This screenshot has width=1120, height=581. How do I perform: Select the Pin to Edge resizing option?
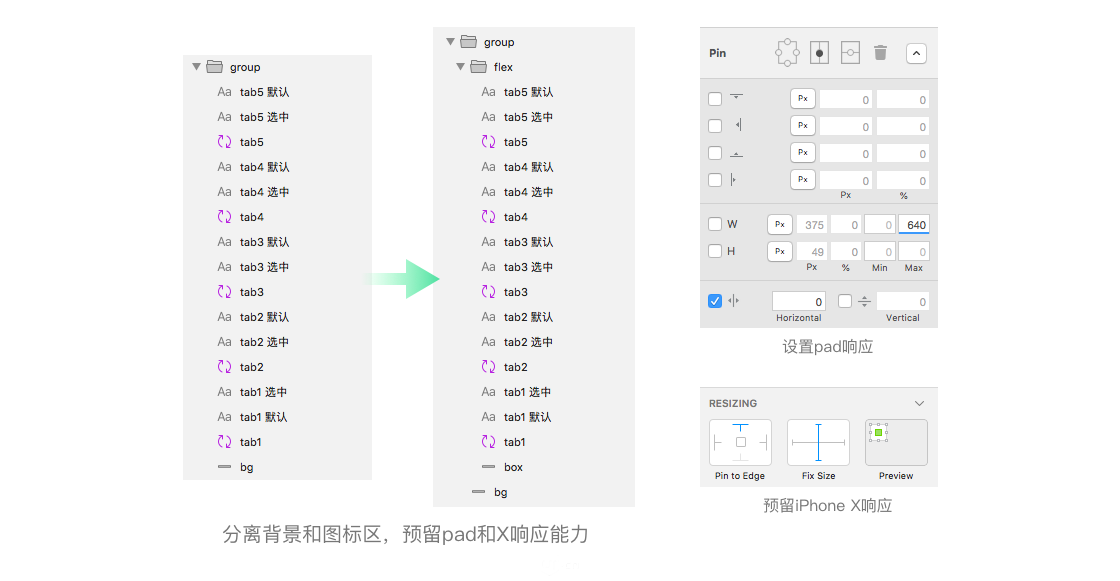[740, 442]
